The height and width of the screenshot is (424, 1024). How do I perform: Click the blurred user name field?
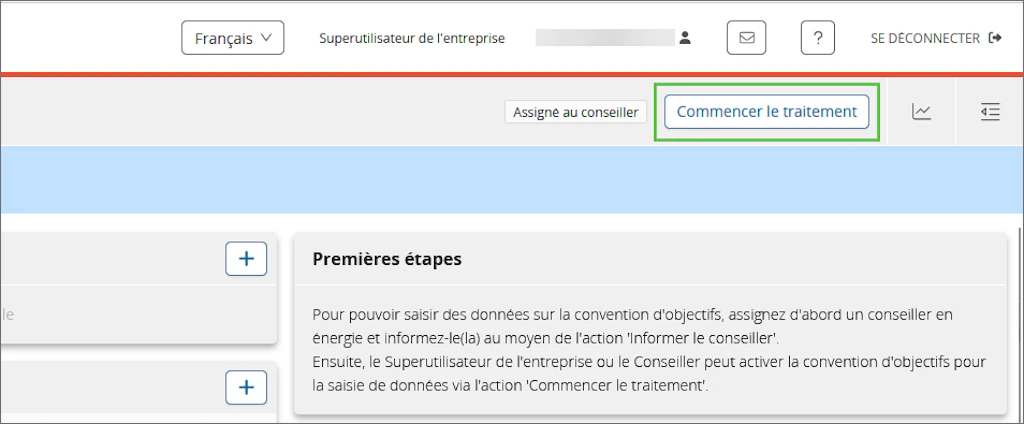tap(605, 38)
